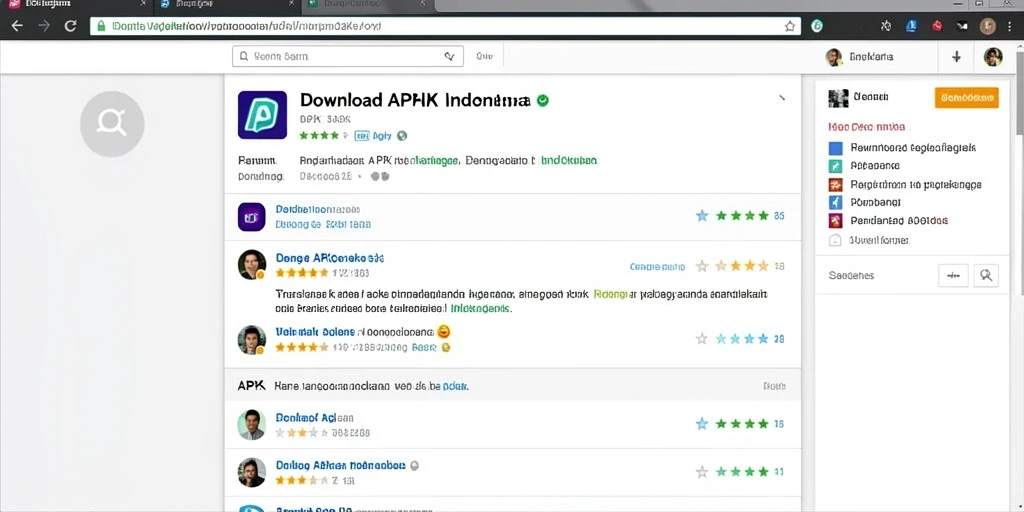This screenshot has width=1024, height=512.
Task: Click the teal icon beside Adeaeane
Action: click(x=835, y=166)
